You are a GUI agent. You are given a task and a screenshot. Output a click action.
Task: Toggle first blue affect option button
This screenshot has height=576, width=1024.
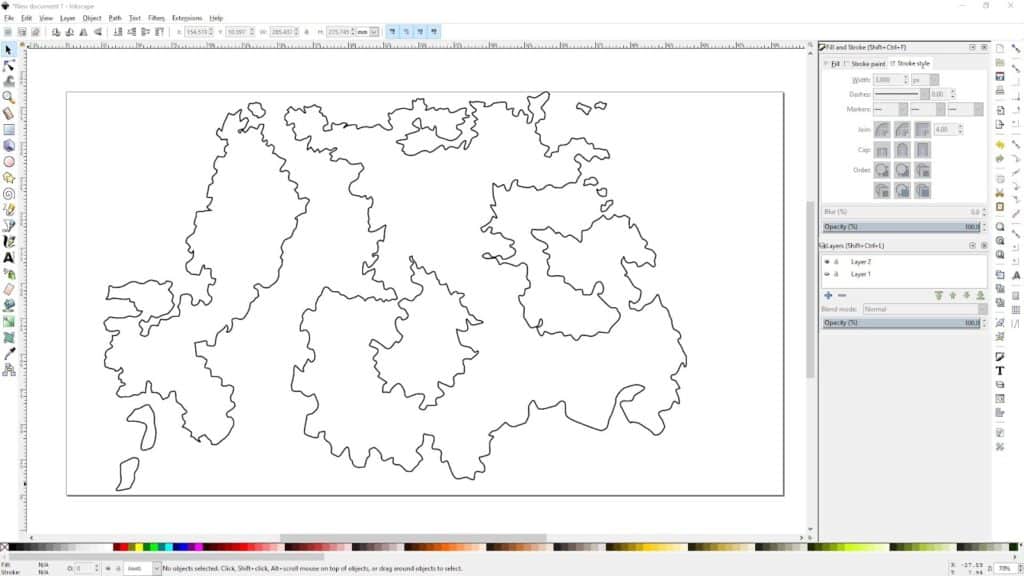[x=392, y=31]
